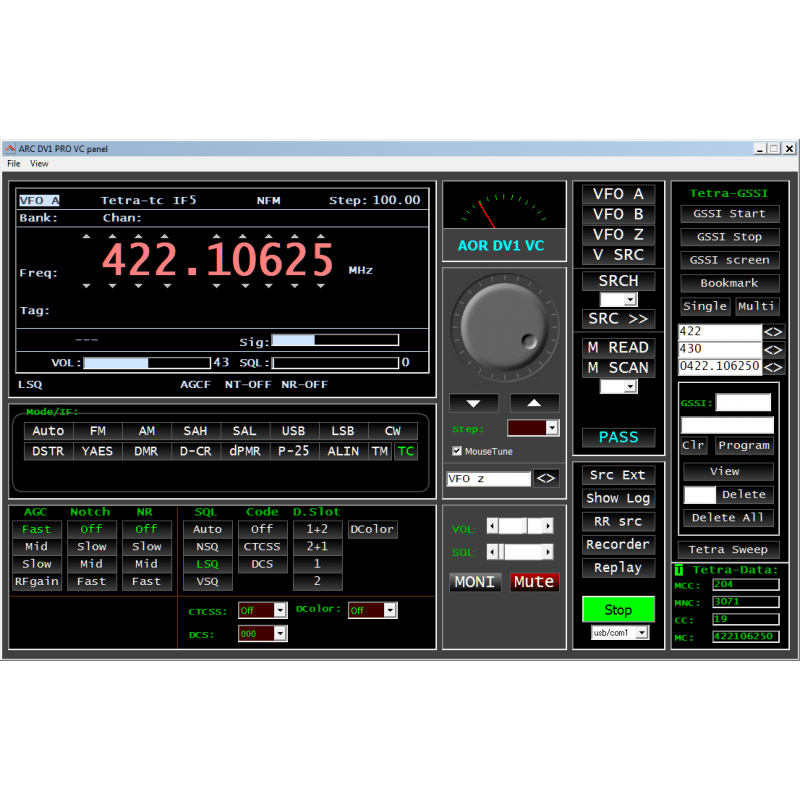
Task: Click the <> button beside the 422 field
Action: tap(773, 332)
